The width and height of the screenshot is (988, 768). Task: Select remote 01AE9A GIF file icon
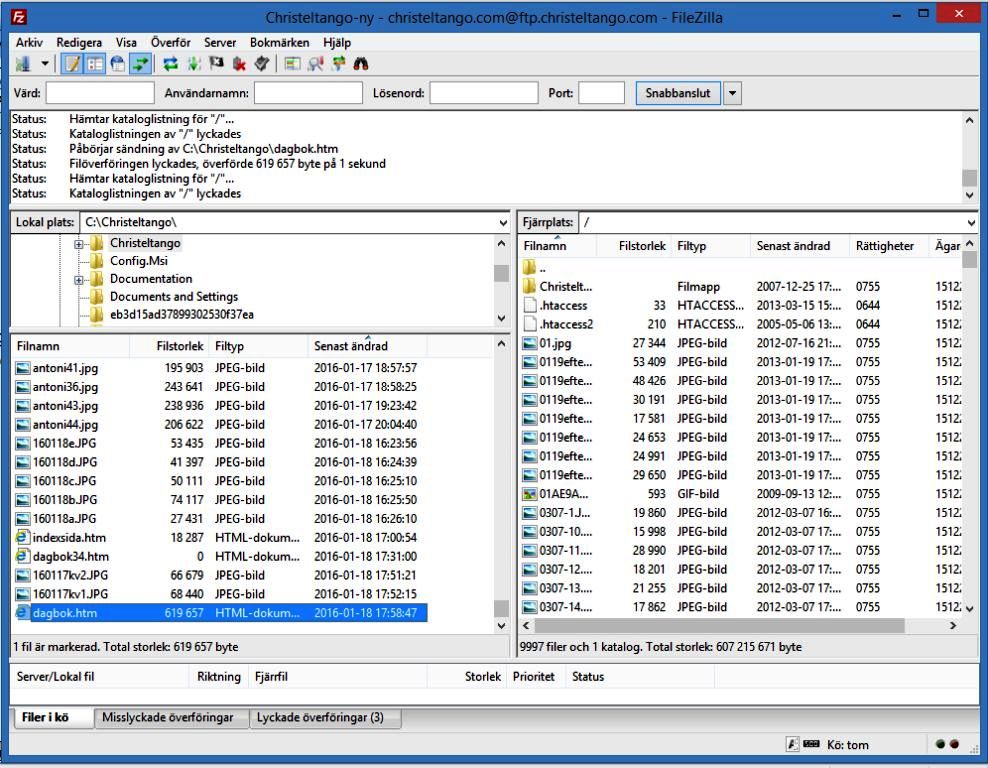tap(529, 494)
